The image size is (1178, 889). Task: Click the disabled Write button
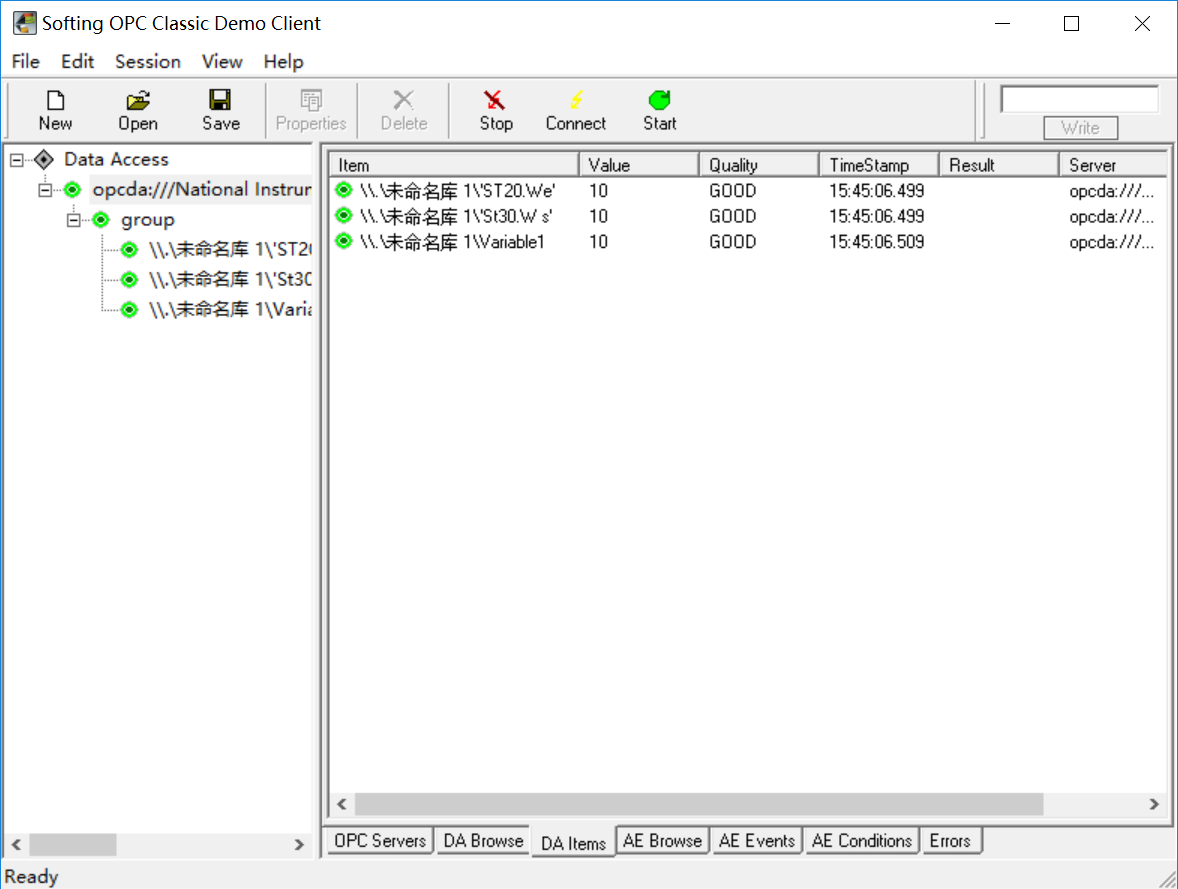(x=1080, y=128)
